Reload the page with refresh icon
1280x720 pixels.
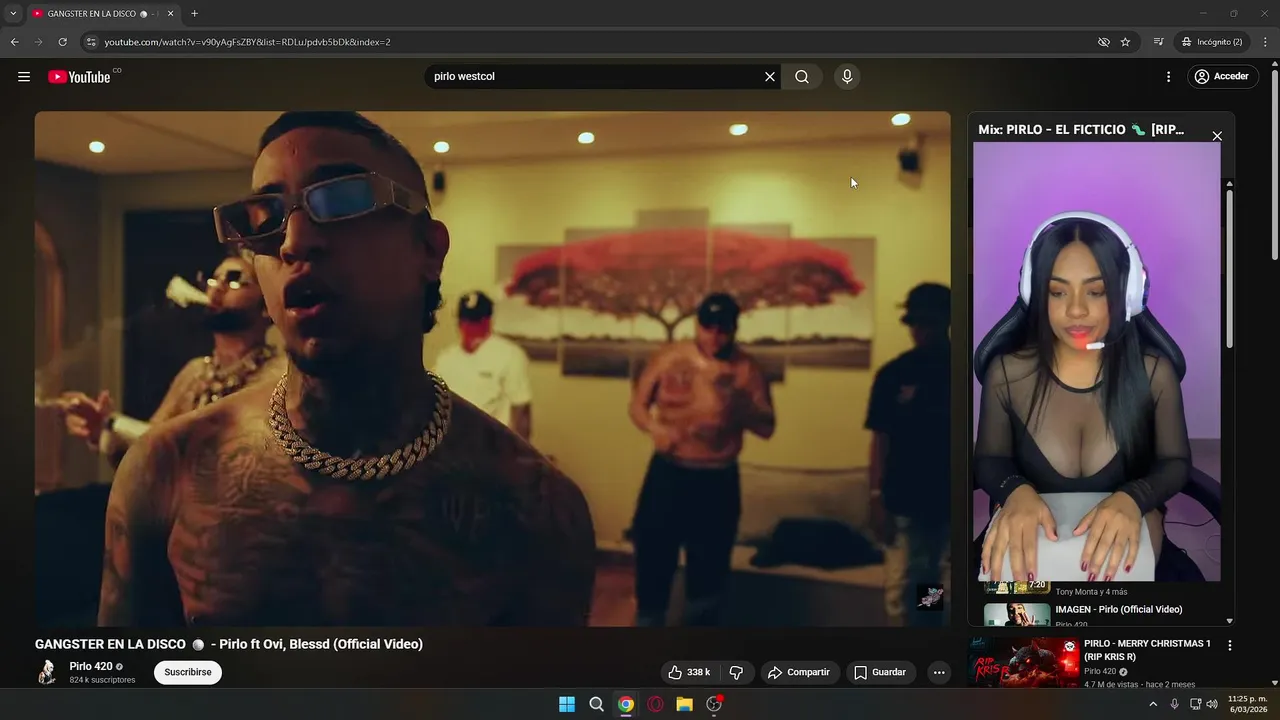coord(62,42)
